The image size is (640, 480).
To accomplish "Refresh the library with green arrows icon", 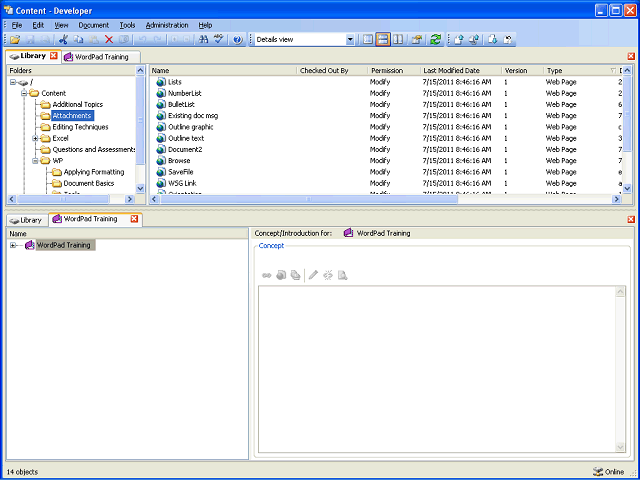I will click(436, 40).
